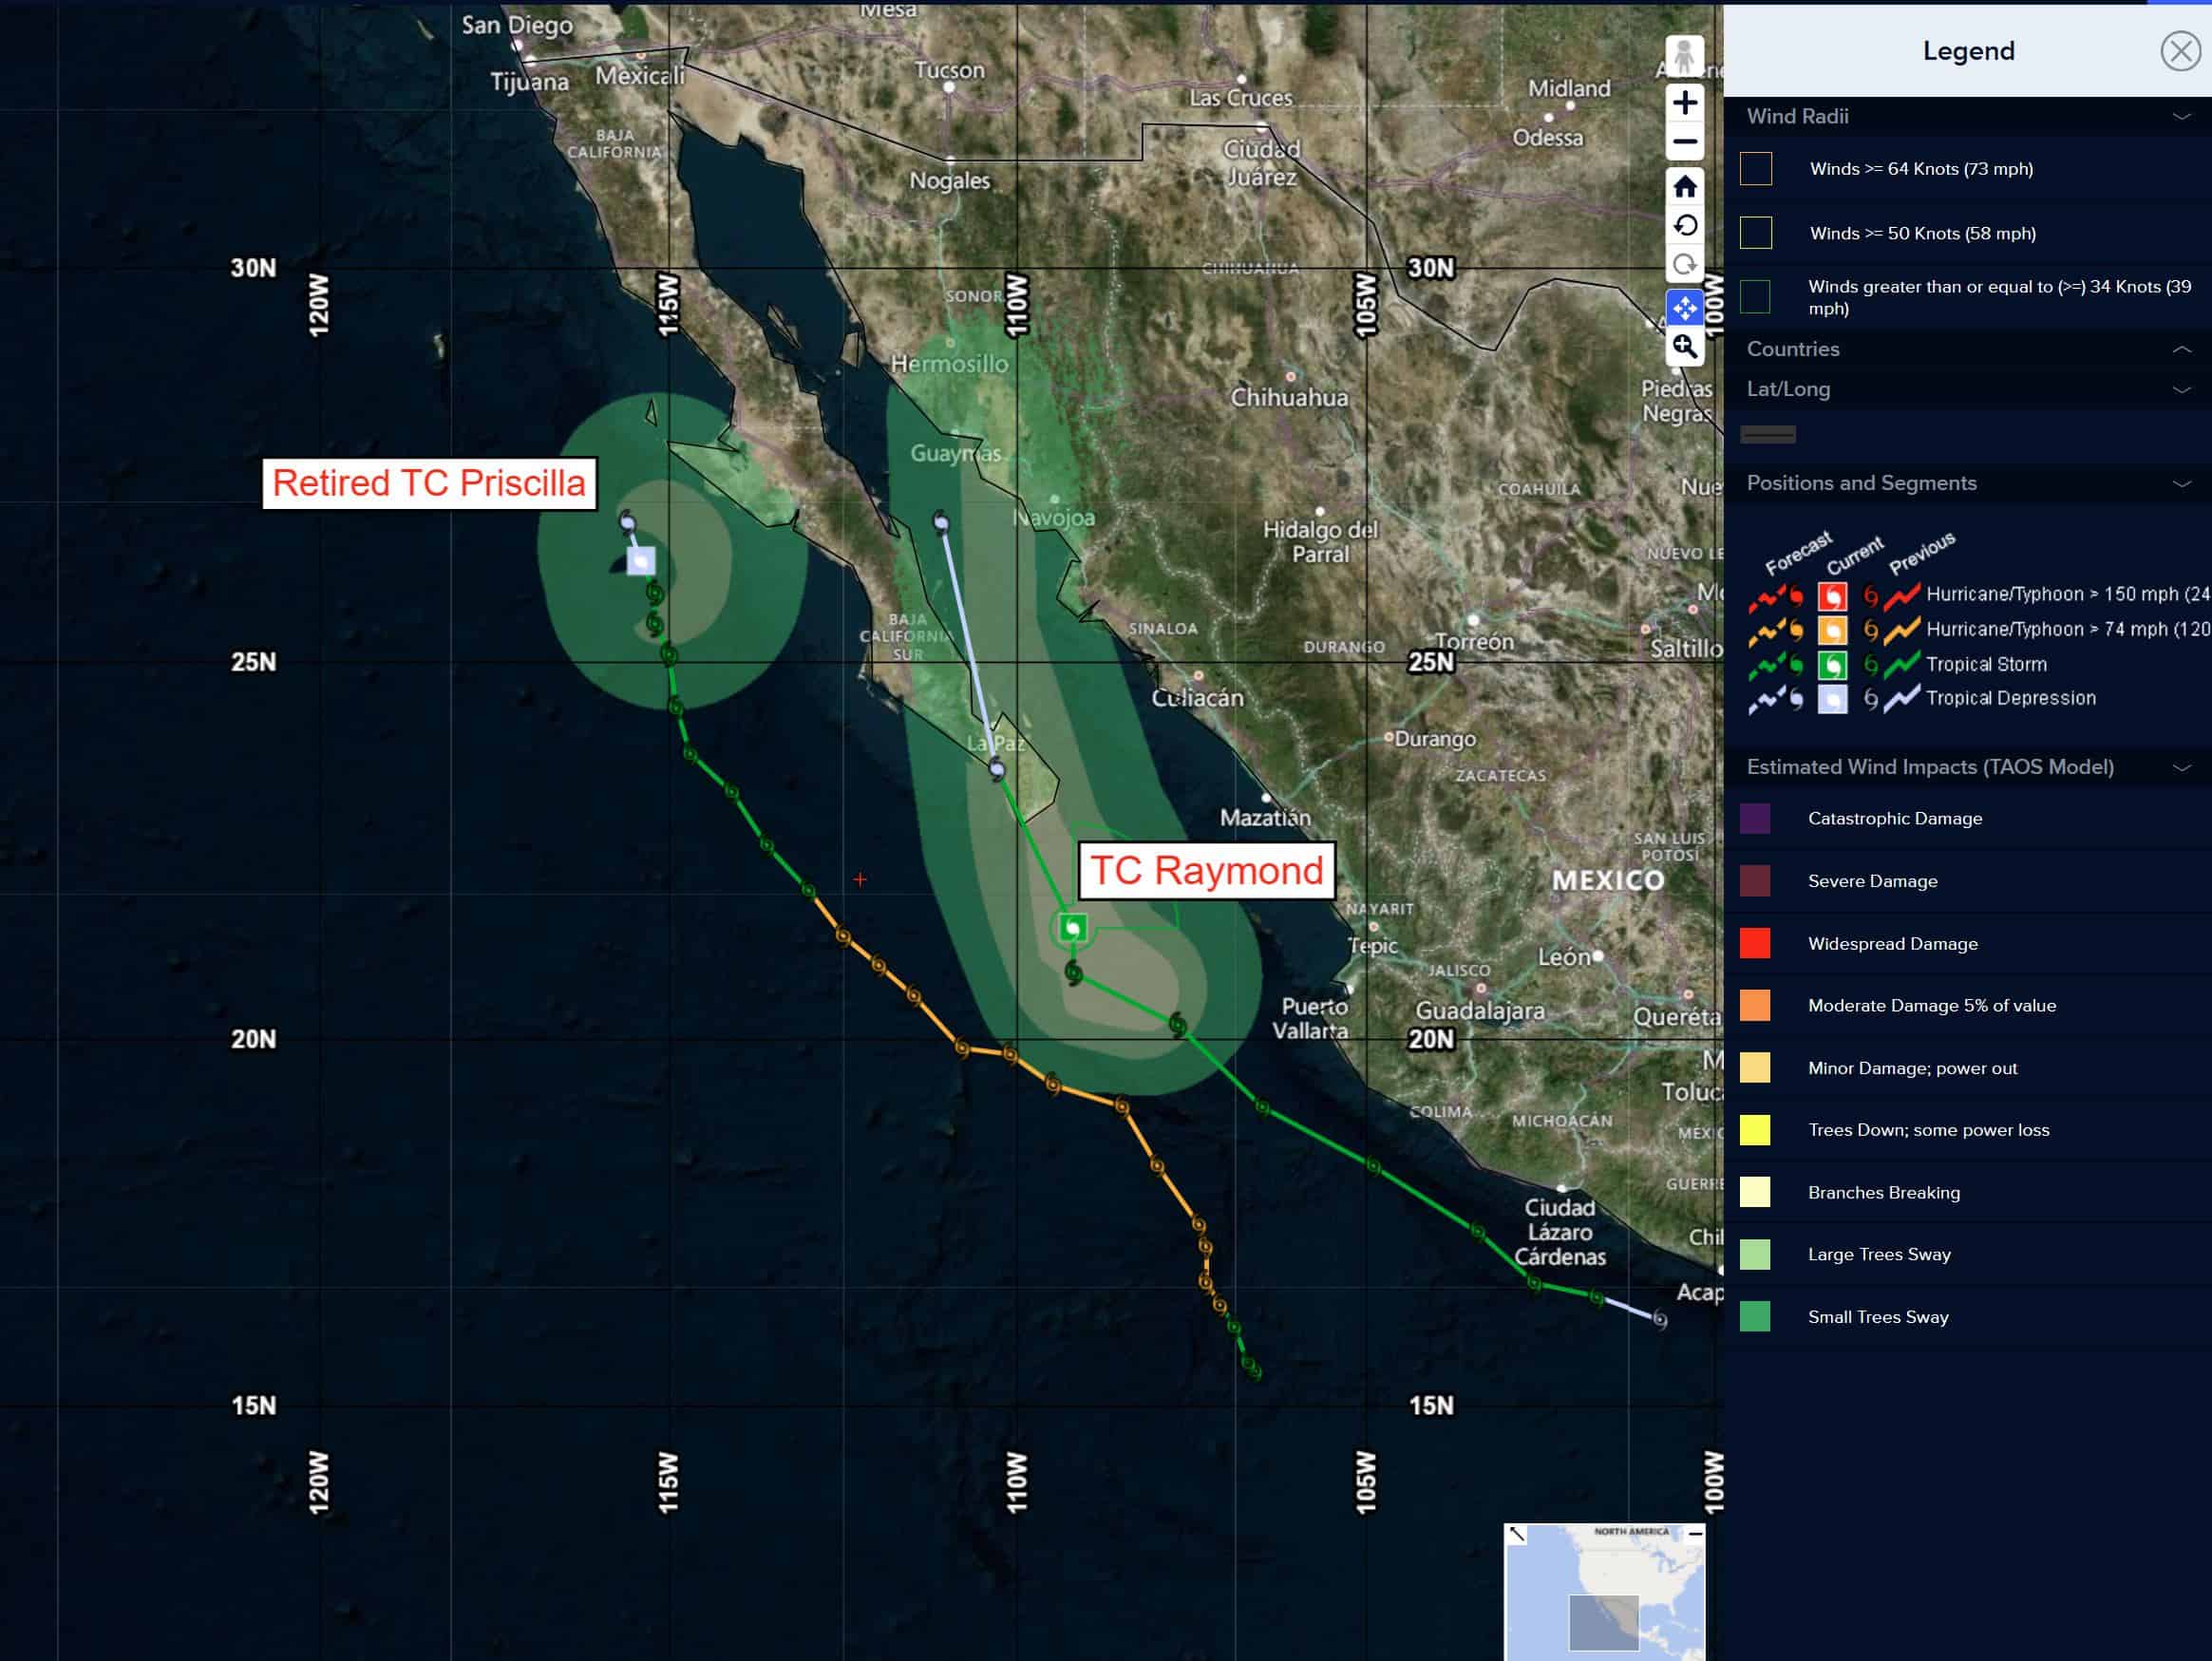Collapse the Lat/Long legend section

coord(2181,390)
